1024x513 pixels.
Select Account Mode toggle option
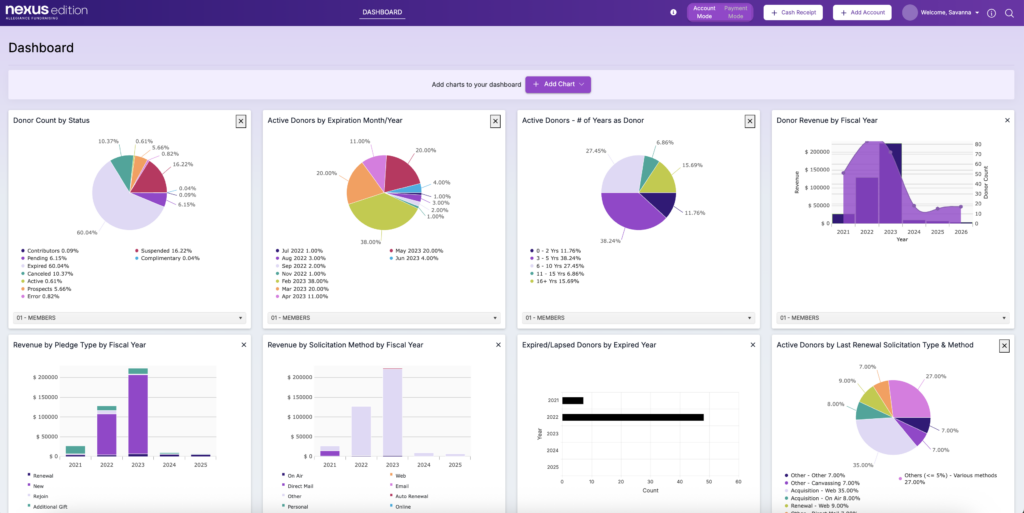[704, 12]
